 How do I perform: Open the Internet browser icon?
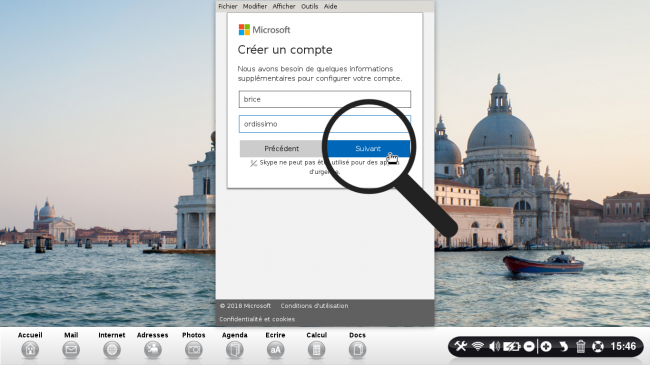tap(112, 350)
